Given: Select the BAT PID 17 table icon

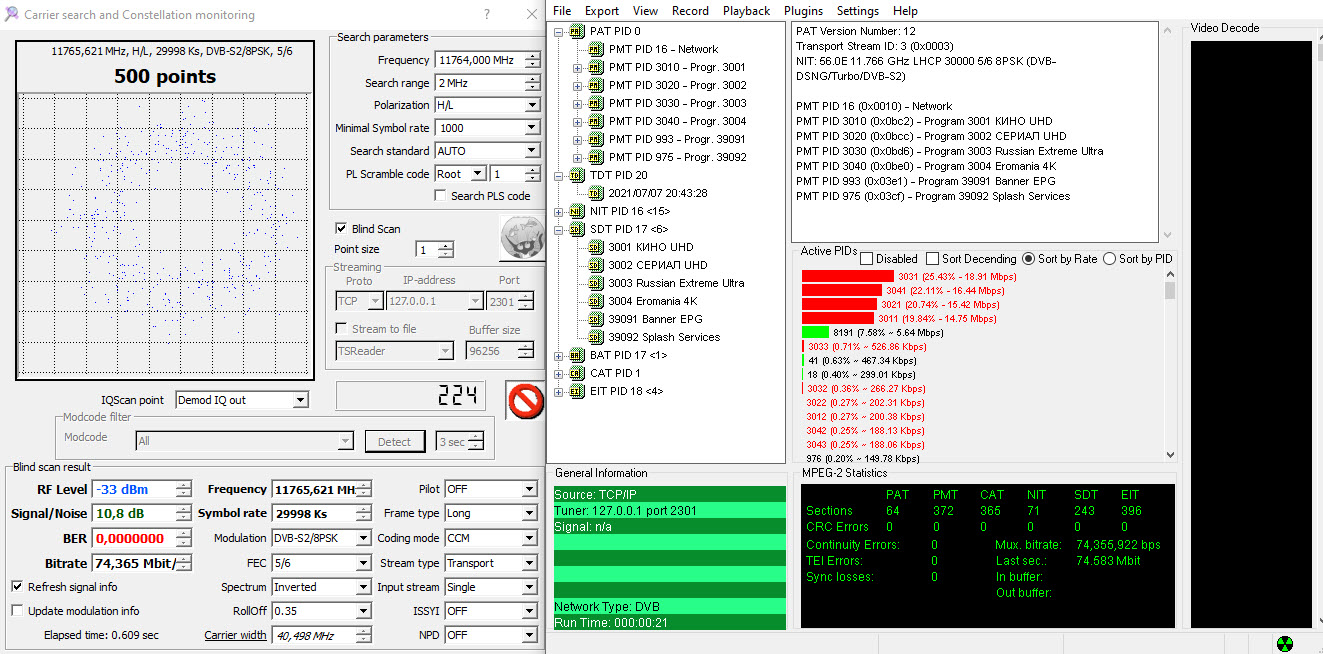Looking at the screenshot, I should click(x=577, y=355).
